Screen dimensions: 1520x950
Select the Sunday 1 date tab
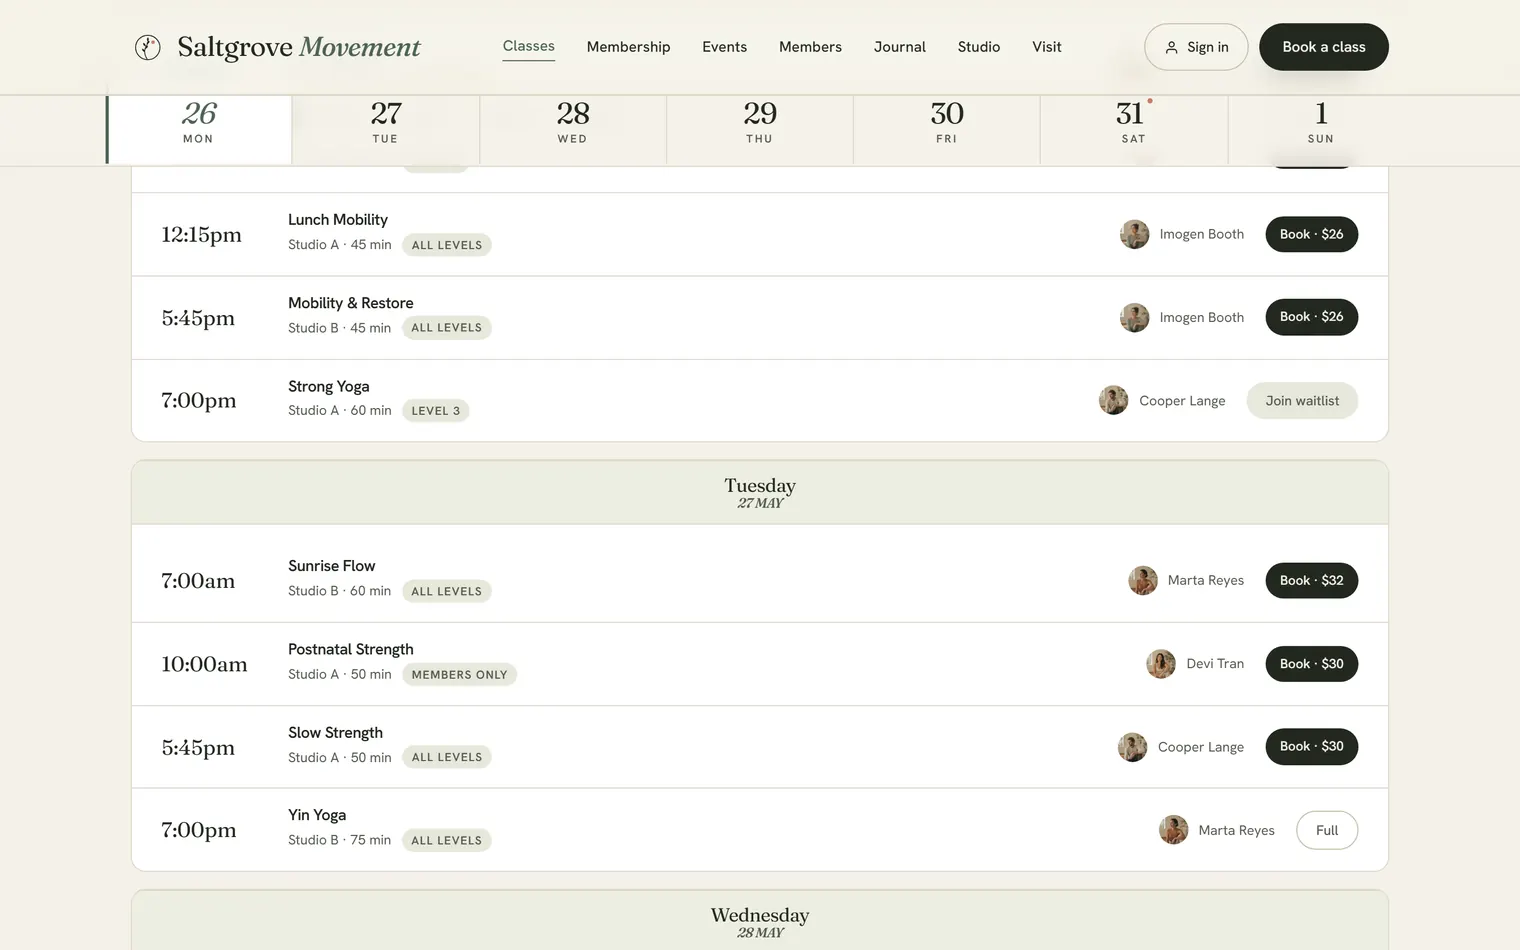click(1321, 129)
